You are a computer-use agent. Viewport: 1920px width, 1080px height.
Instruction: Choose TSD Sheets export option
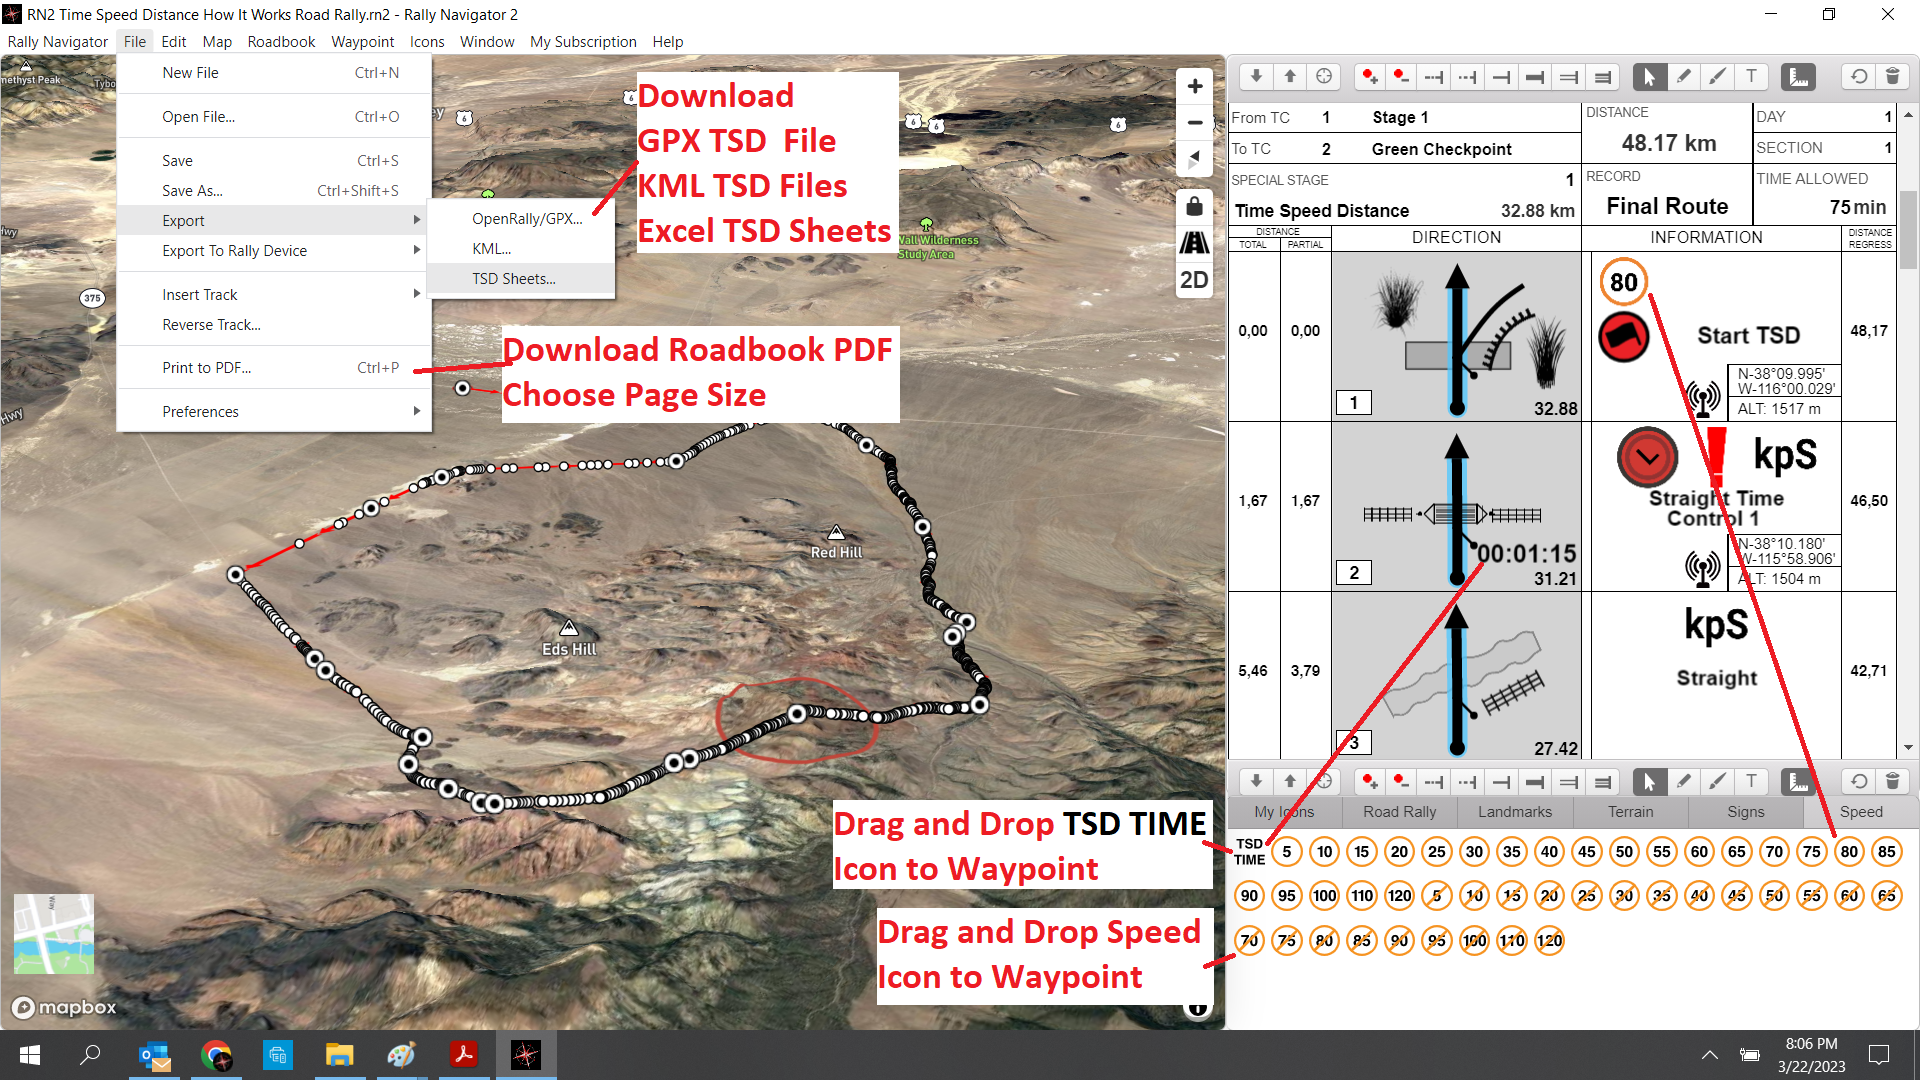[x=521, y=279]
